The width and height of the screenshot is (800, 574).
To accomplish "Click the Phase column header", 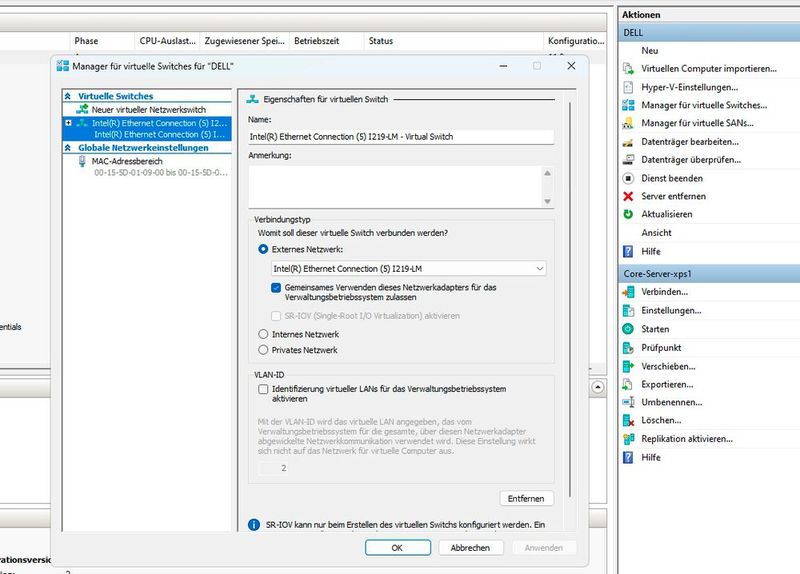I will pos(102,41).
